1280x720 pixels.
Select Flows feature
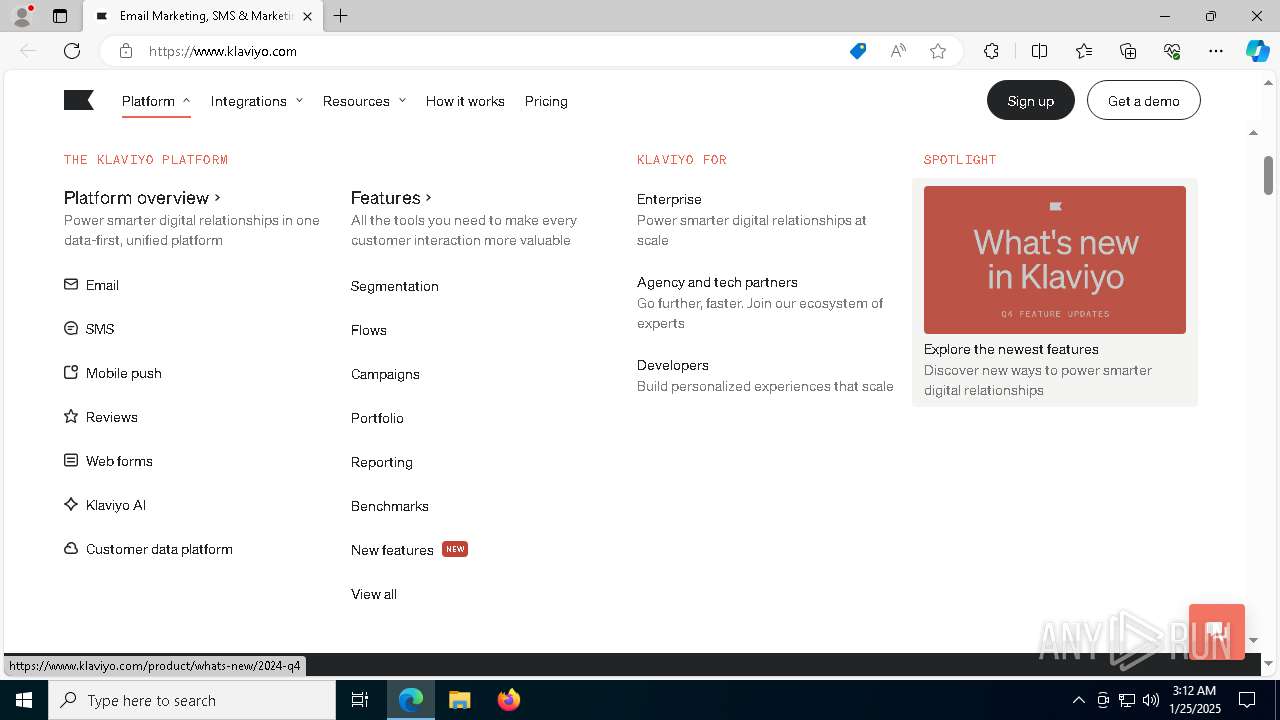pos(369,330)
